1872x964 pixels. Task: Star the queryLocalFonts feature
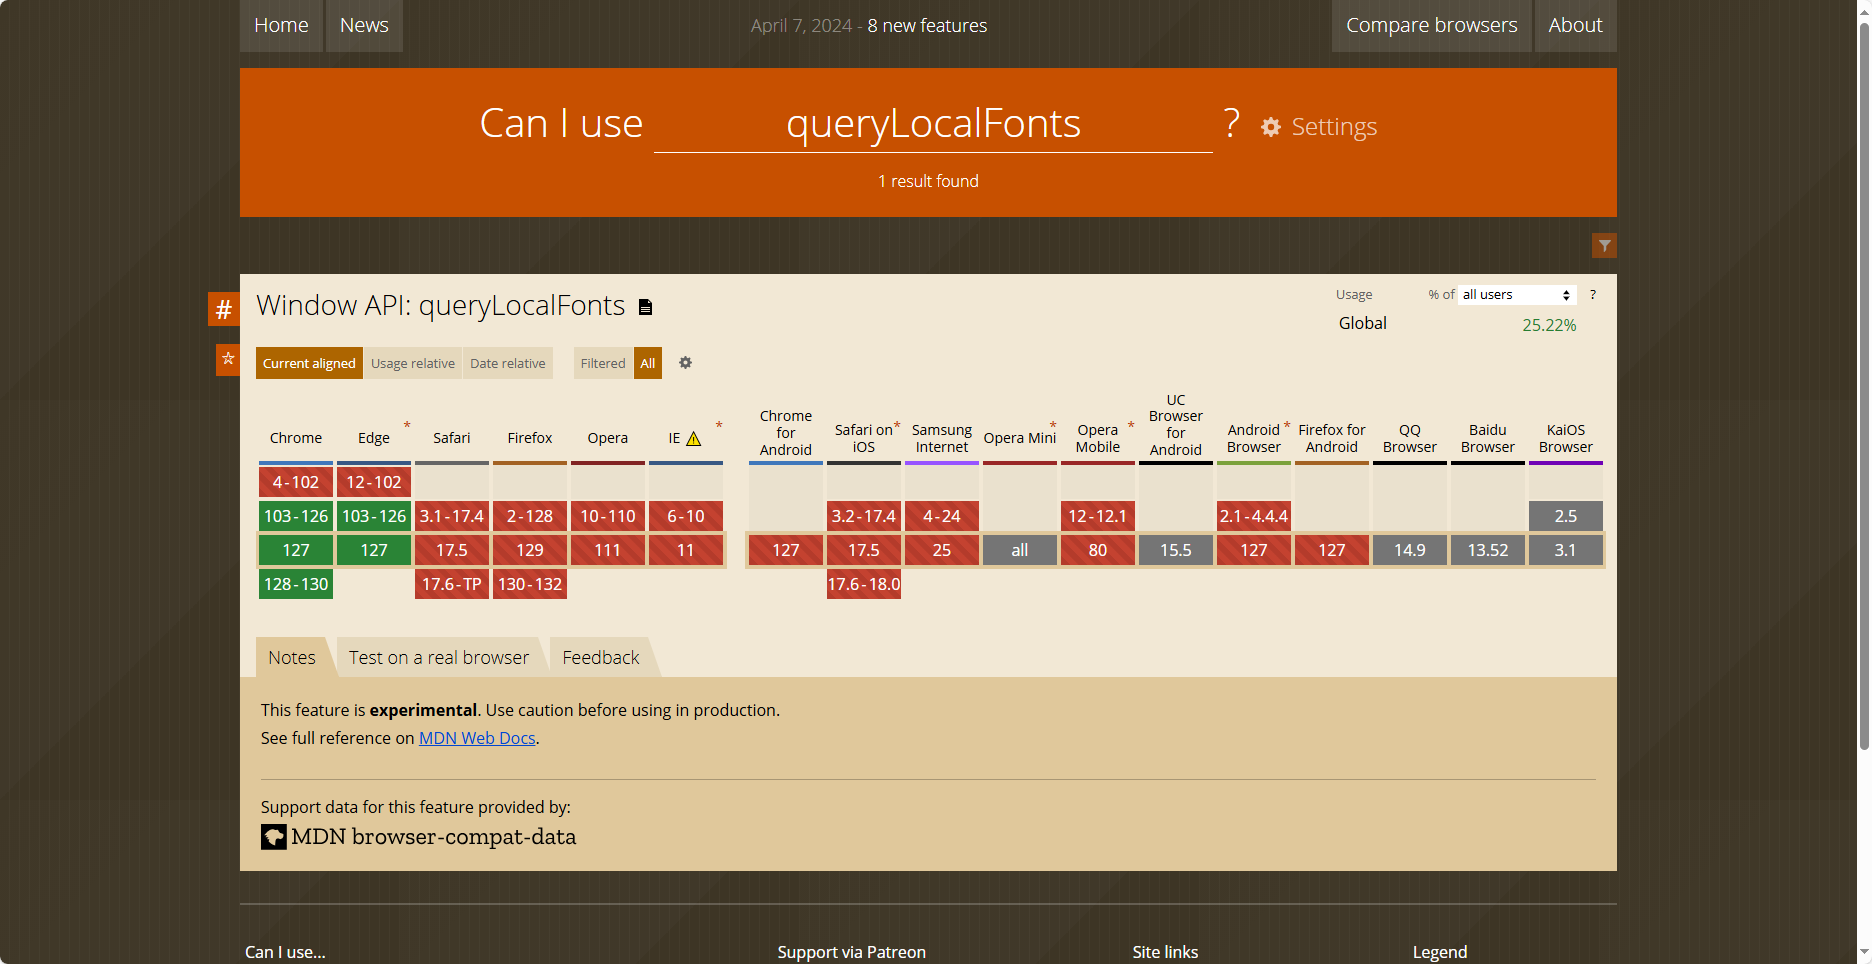coord(228,359)
